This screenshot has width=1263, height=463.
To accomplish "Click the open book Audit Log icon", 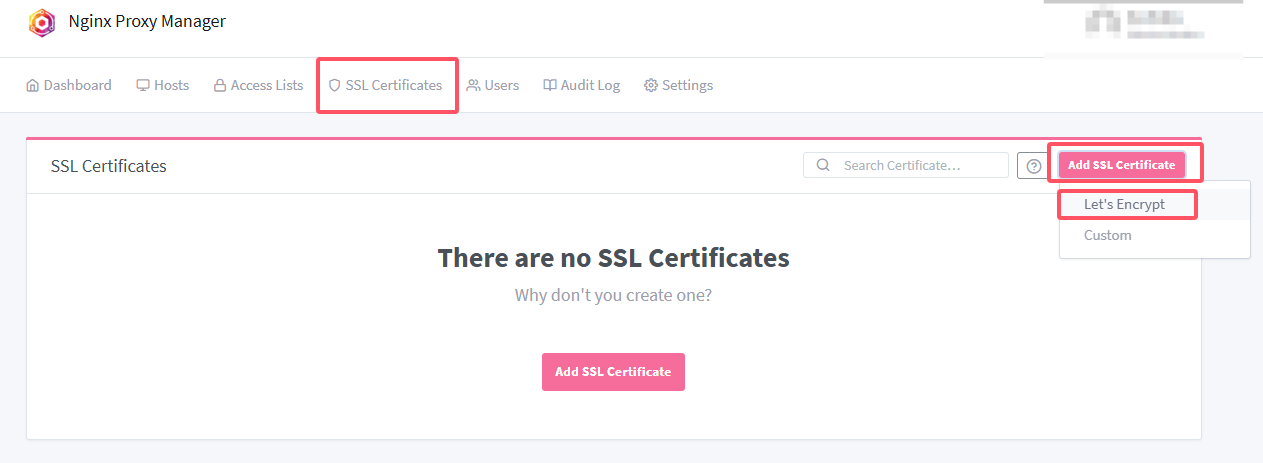I will 550,86.
